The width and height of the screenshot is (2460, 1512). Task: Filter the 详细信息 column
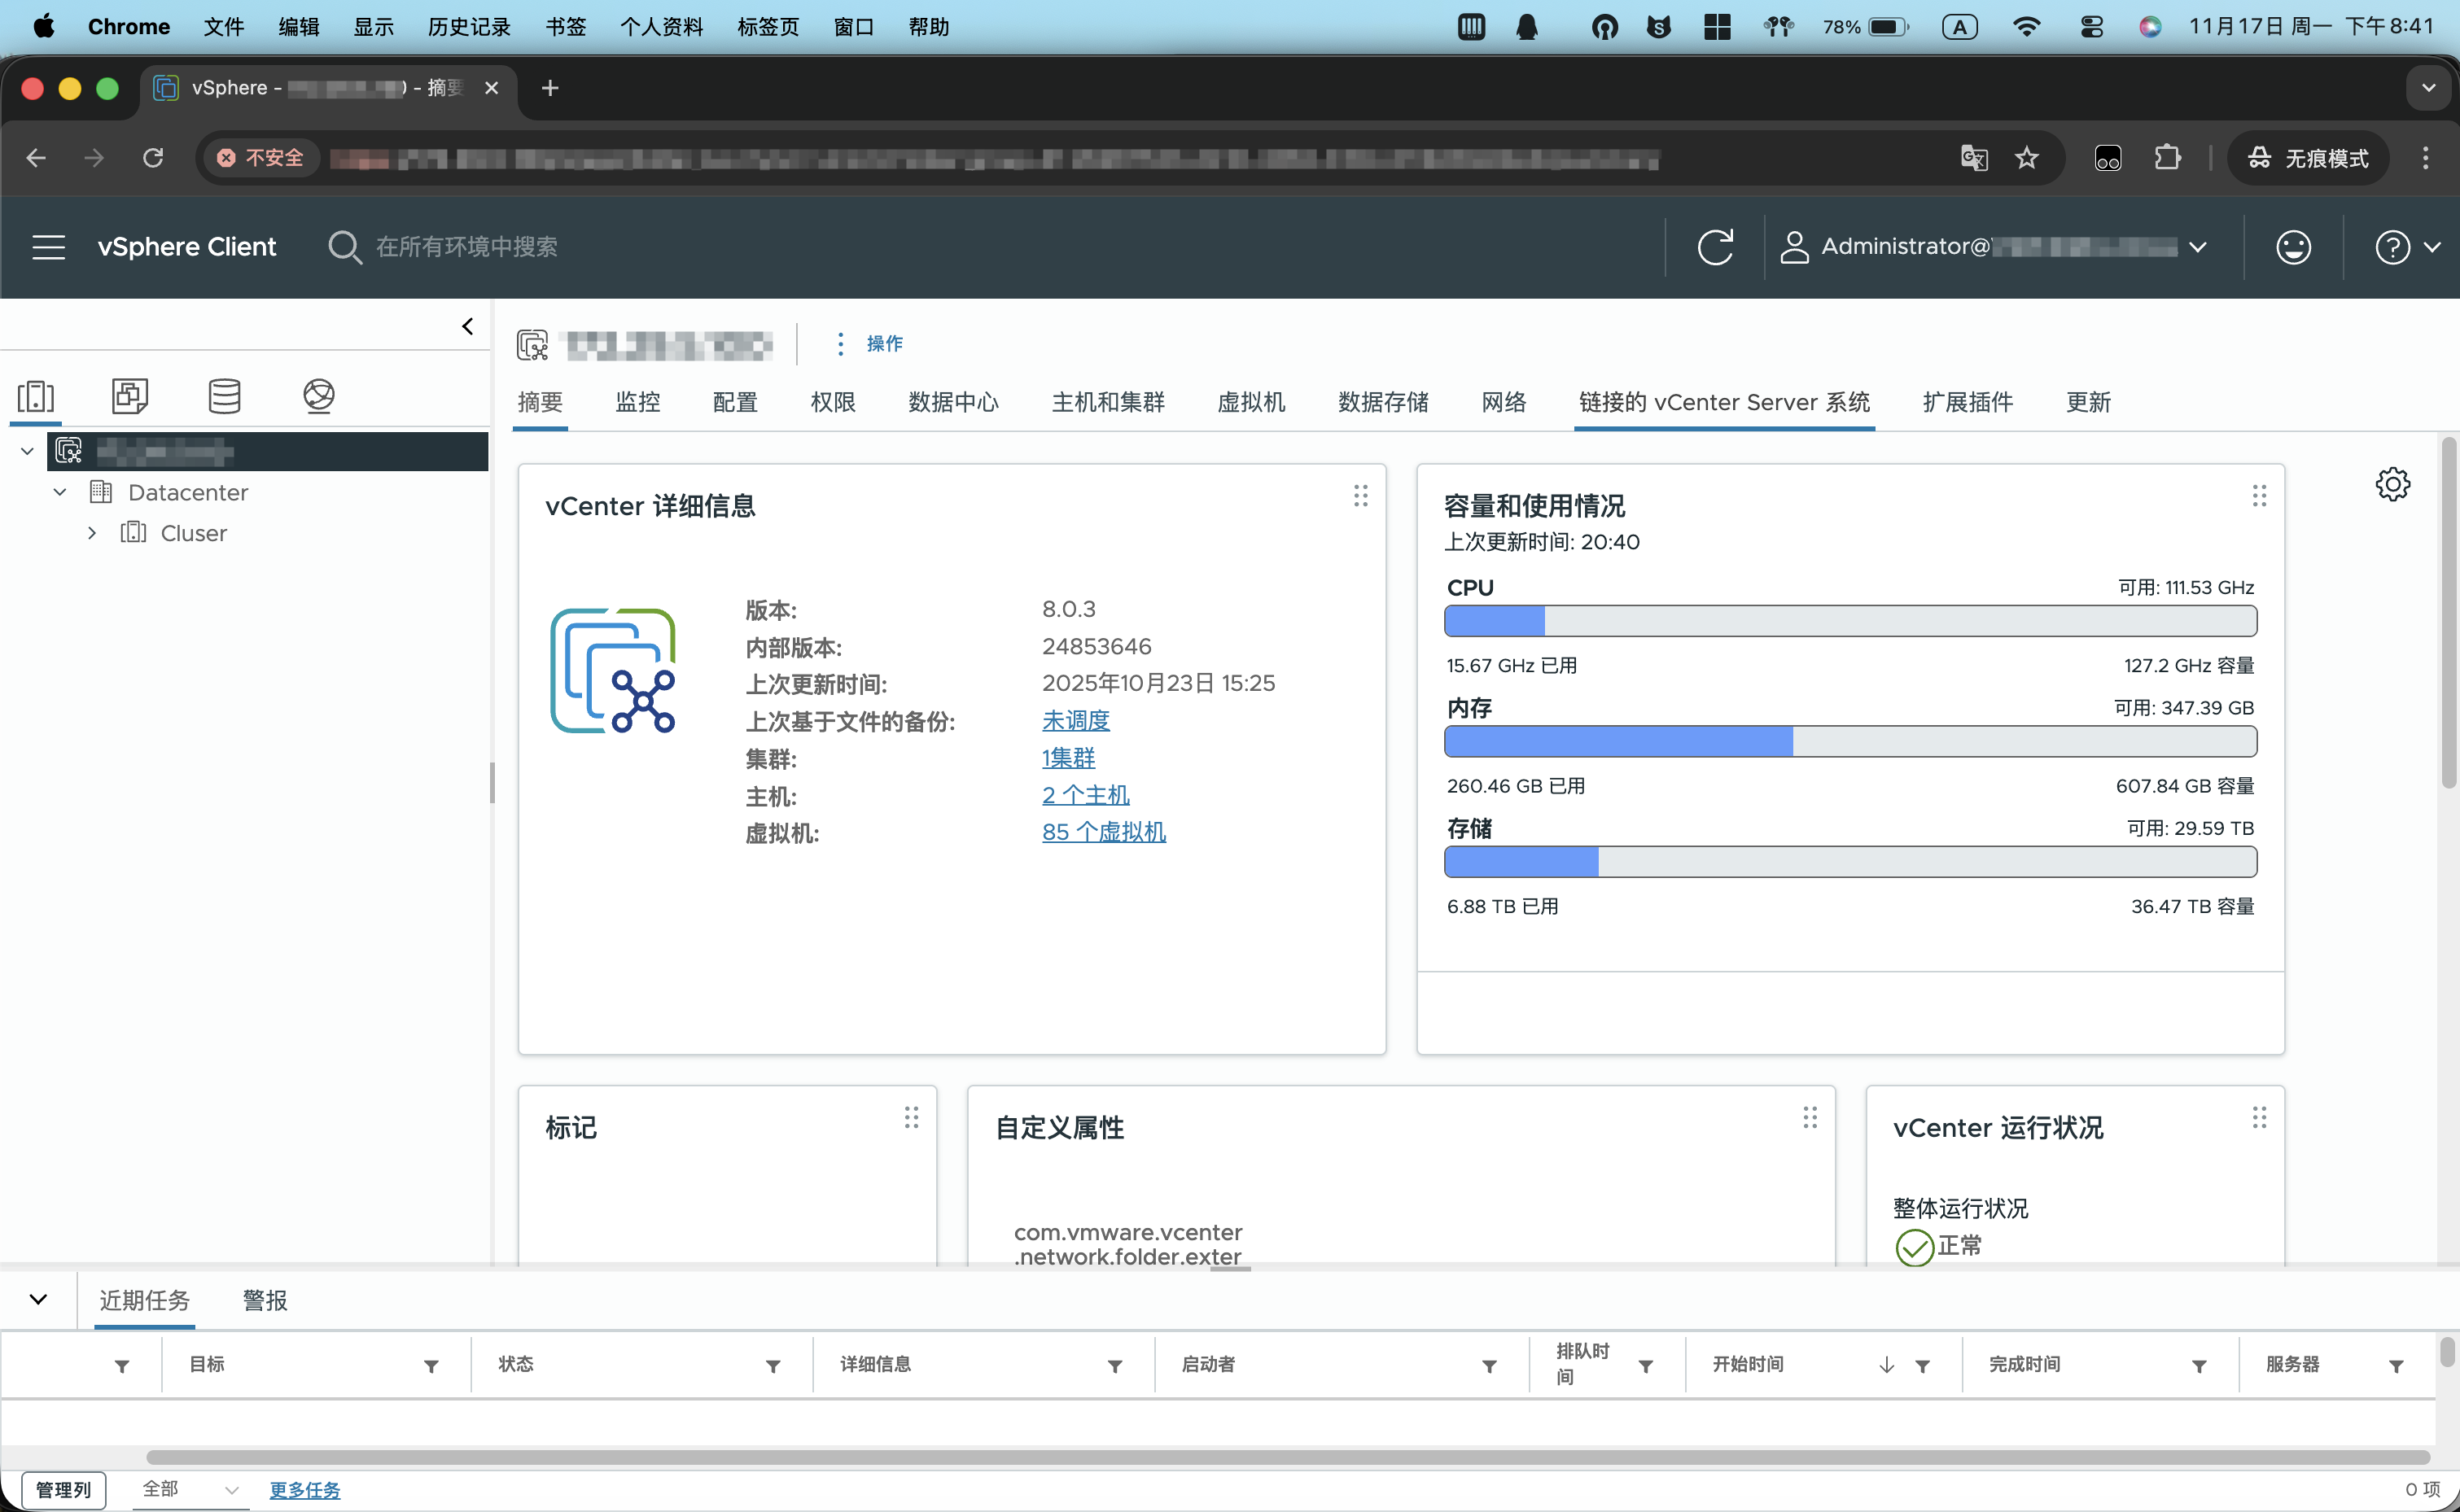[1115, 1366]
